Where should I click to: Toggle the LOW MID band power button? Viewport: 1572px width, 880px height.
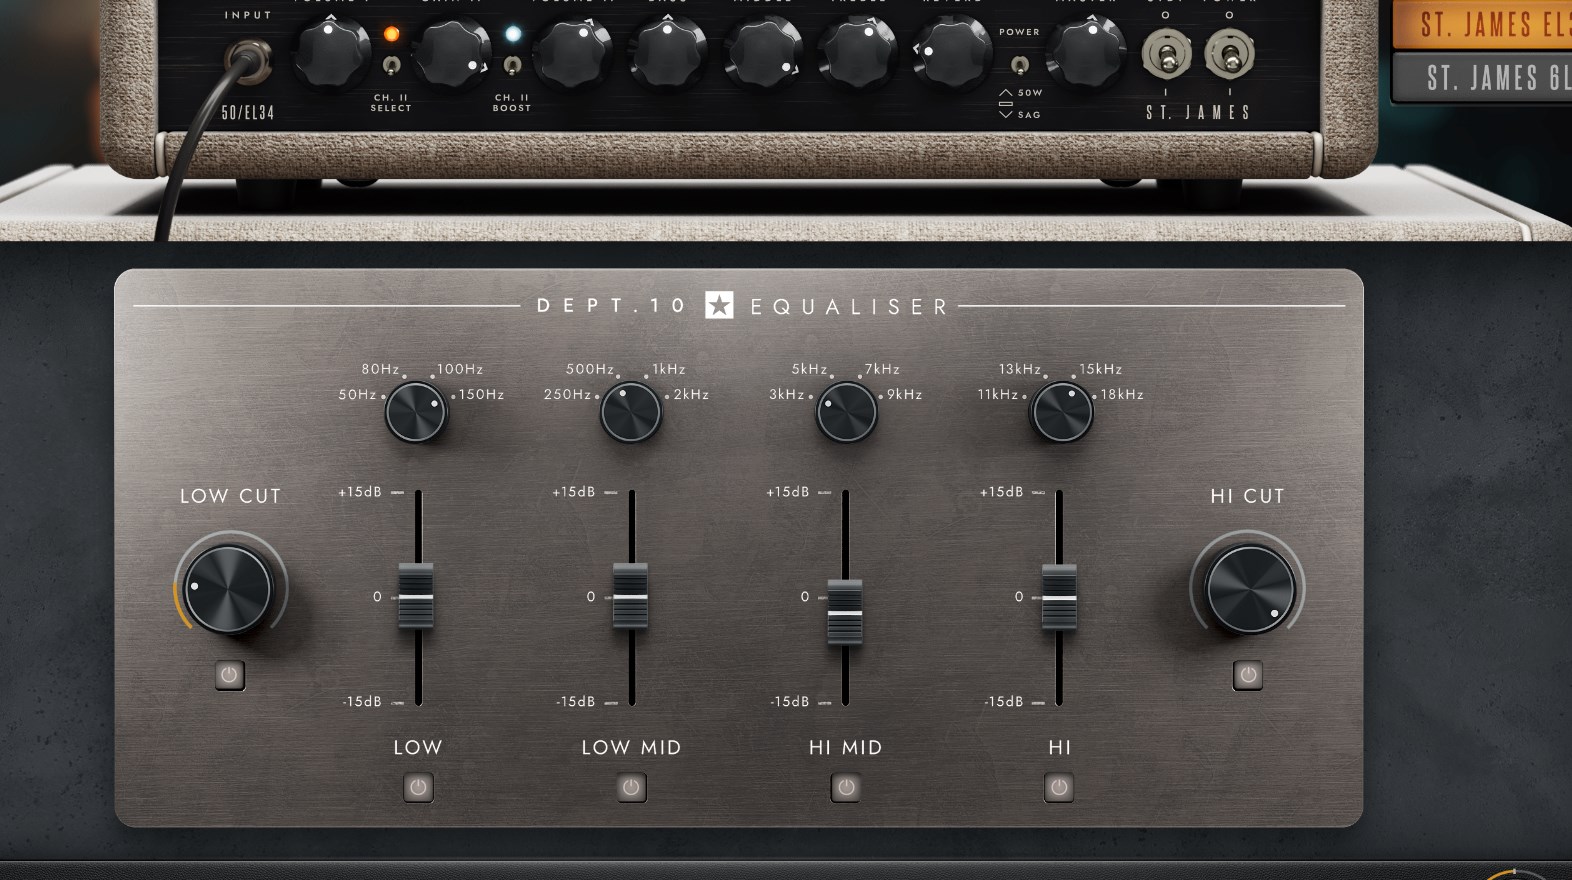tap(631, 788)
